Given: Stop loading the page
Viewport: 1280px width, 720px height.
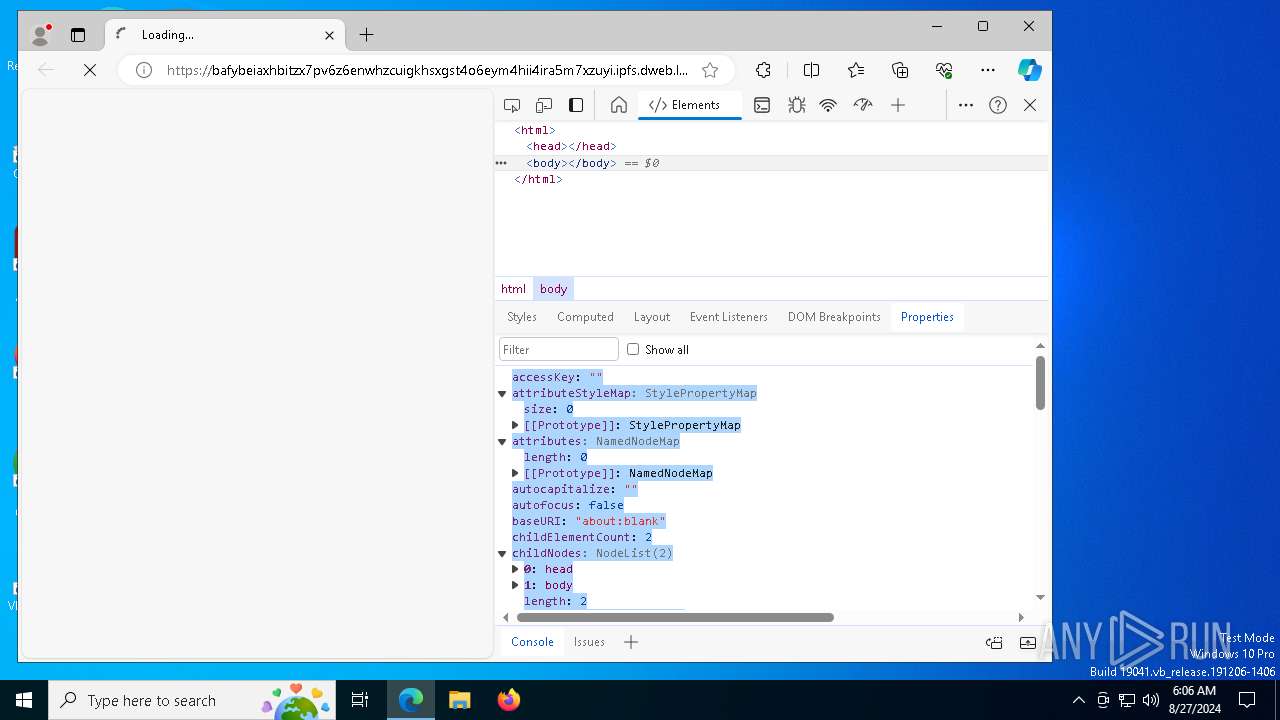Looking at the screenshot, I should 90,70.
